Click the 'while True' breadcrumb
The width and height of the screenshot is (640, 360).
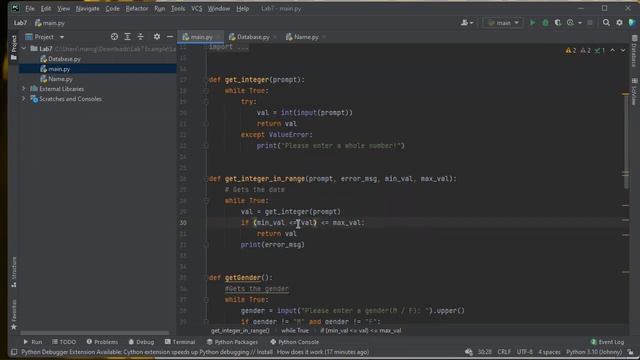(295, 331)
